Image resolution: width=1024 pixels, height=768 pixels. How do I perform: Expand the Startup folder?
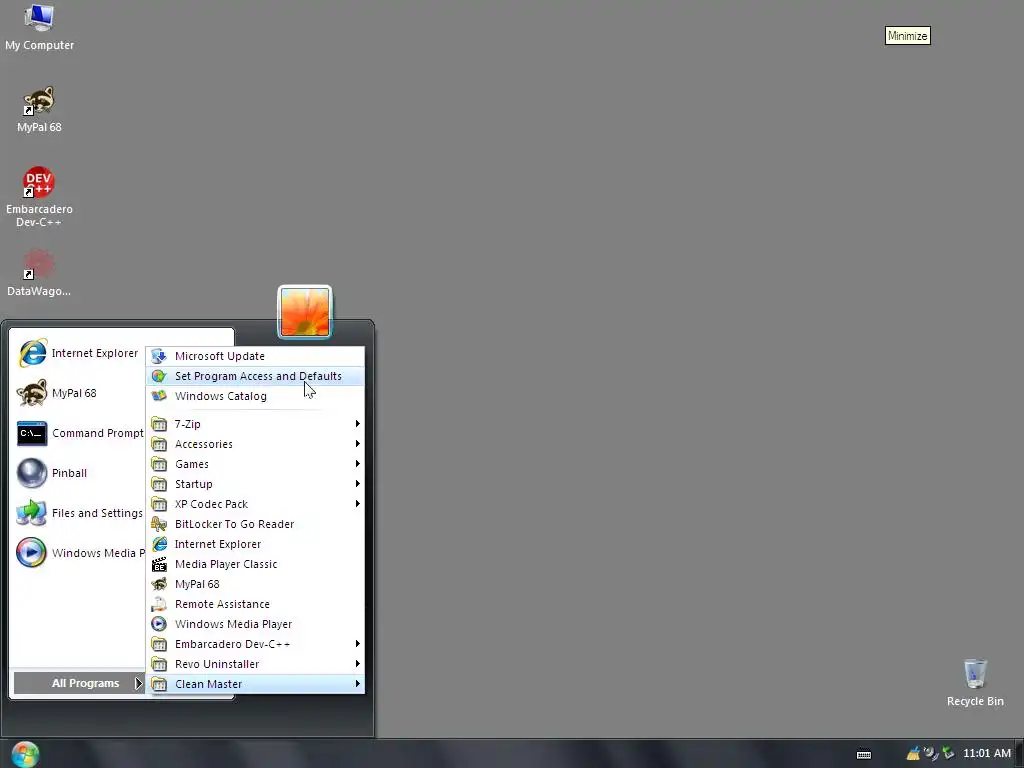click(x=255, y=484)
